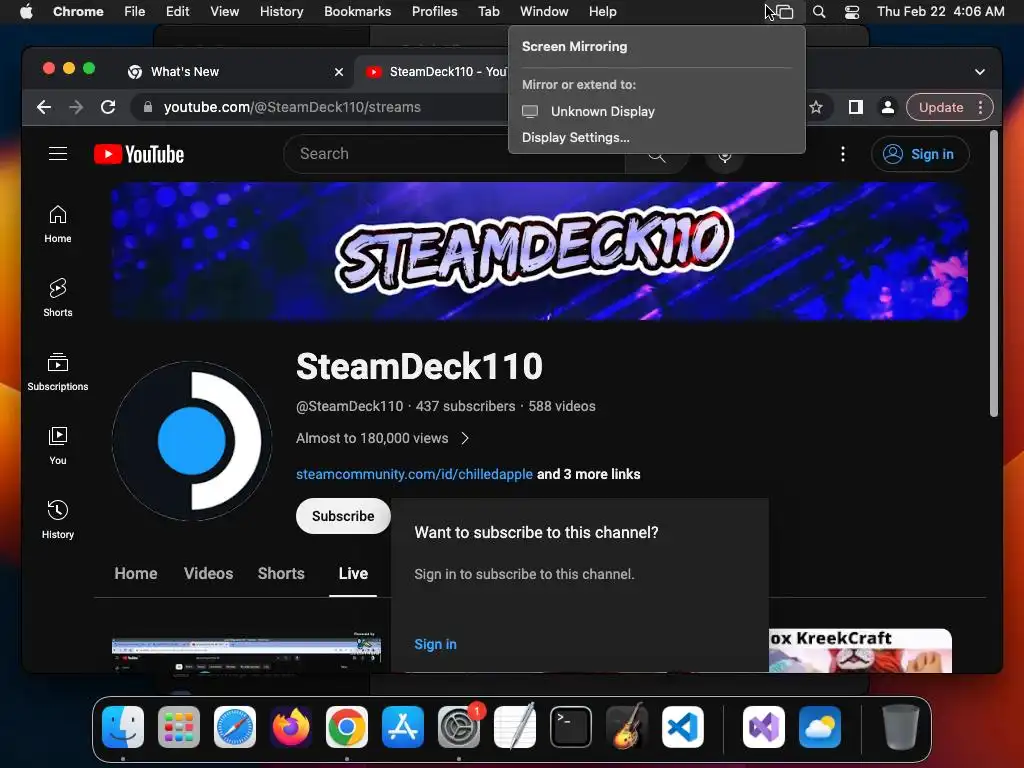Click the address bar URL
Viewport: 1024px width, 768px height.
pos(292,107)
